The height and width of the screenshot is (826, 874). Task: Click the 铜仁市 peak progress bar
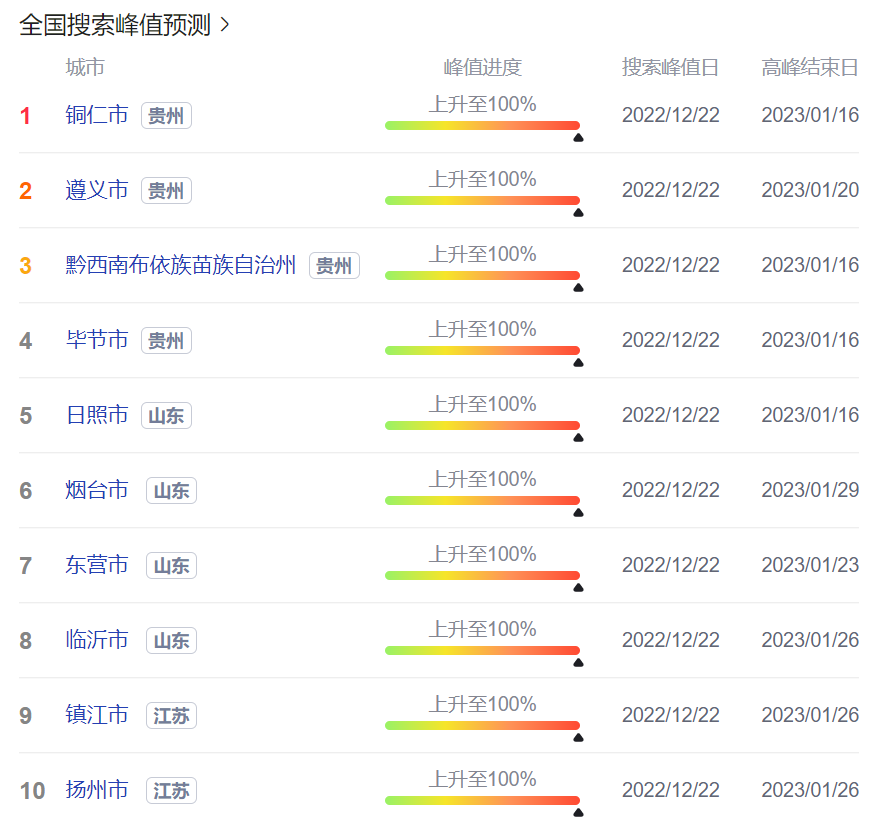[483, 125]
